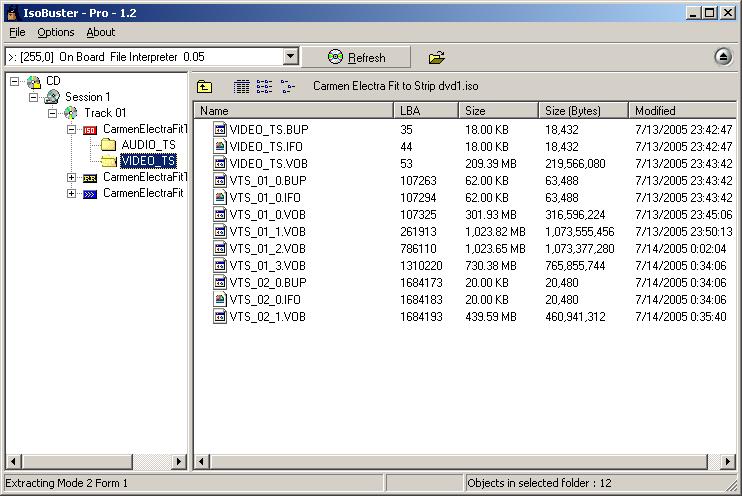Select the AUDIO_TS folder
Screen dimensions: 742x496
149,145
